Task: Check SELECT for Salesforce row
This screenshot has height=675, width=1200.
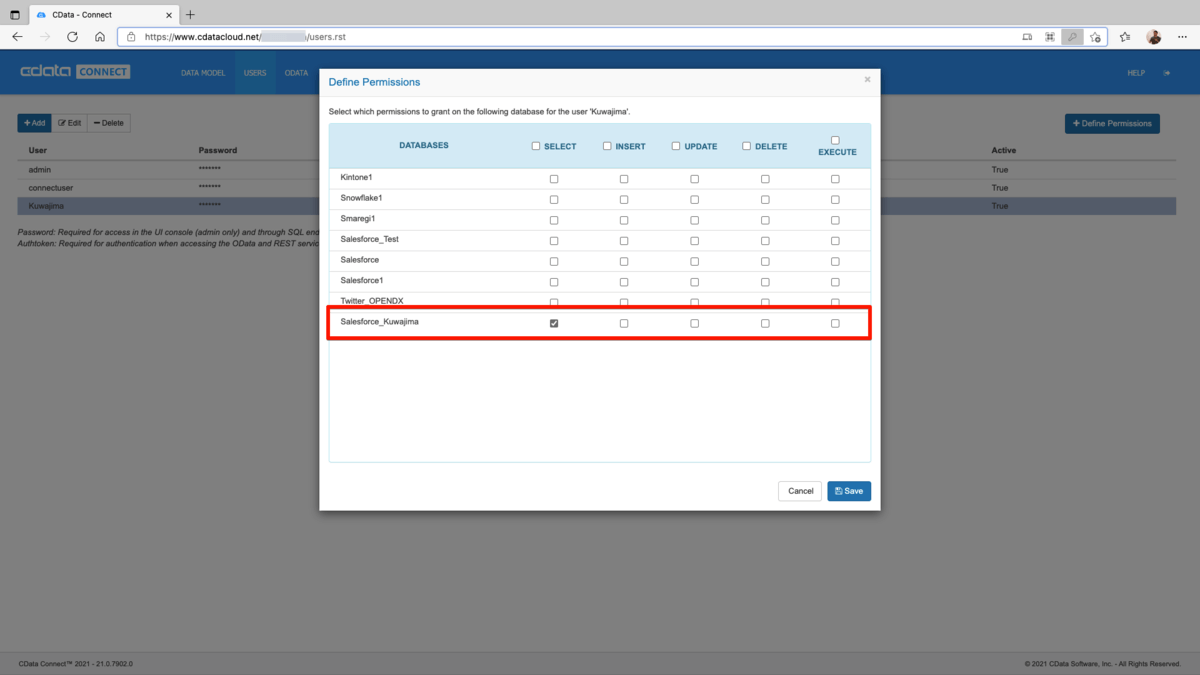Action: point(554,261)
